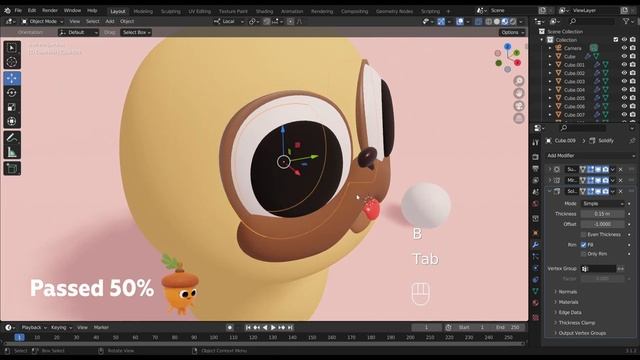Click the play animation button
The image size is (640, 360).
point(273,327)
